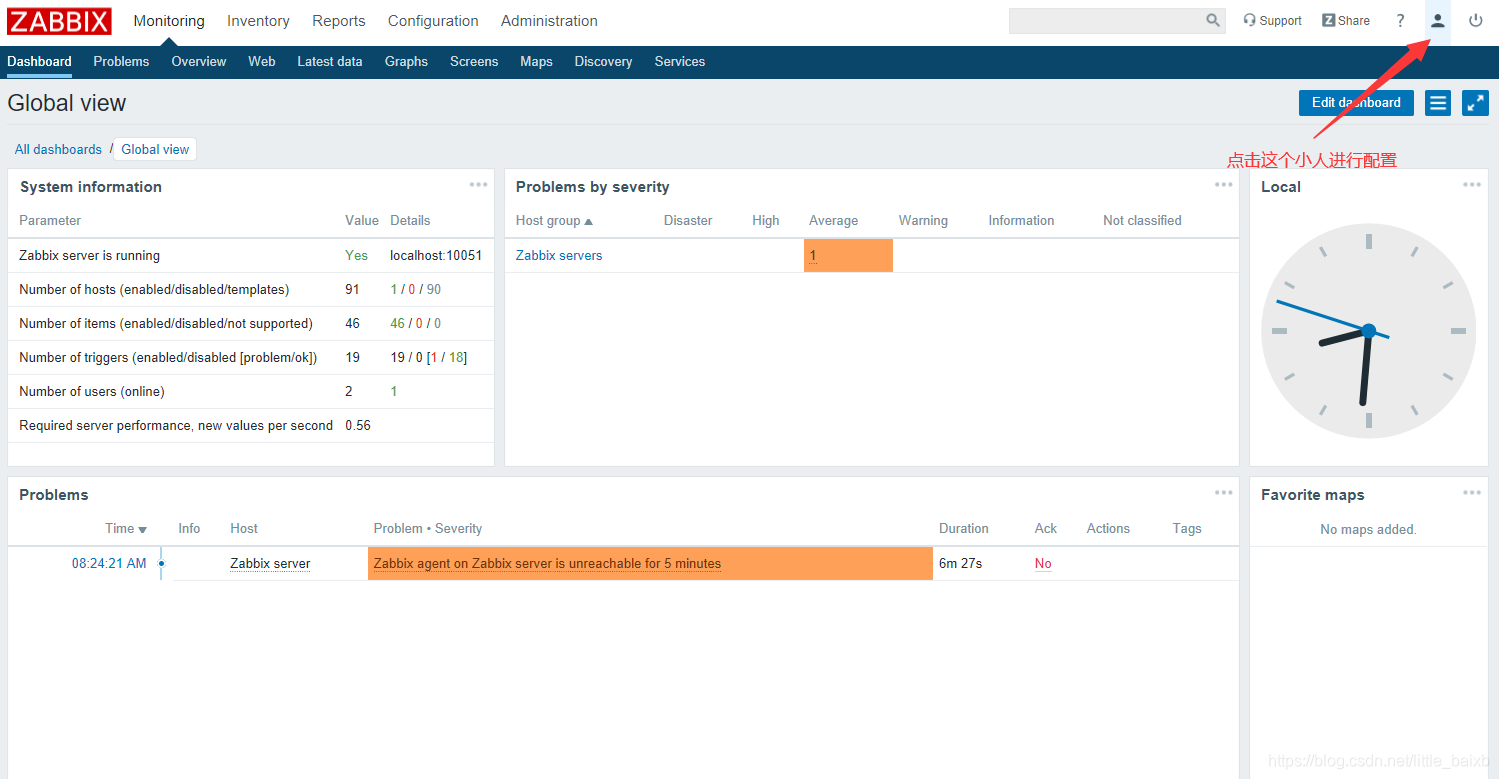The image size is (1499, 779).
Task: Click the Global view breadcrumb
Action: pyautogui.click(x=155, y=150)
